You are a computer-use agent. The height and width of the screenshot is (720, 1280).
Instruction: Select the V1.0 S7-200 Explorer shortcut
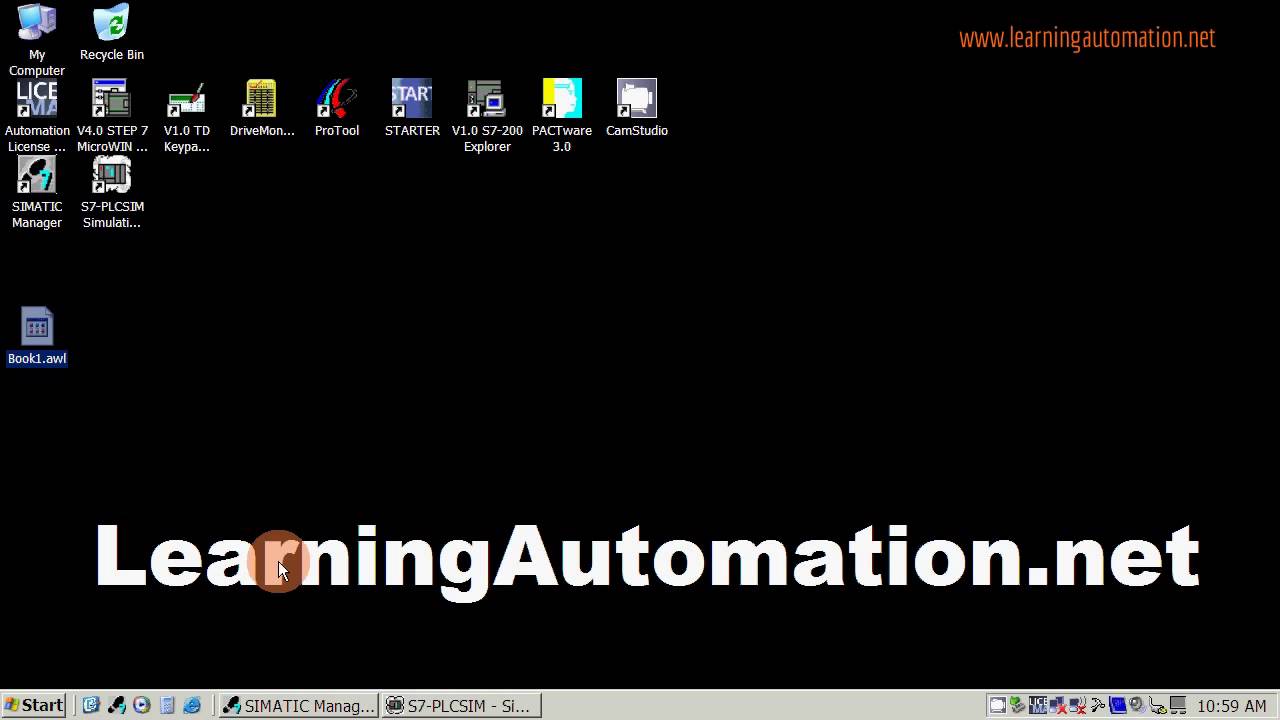click(487, 116)
